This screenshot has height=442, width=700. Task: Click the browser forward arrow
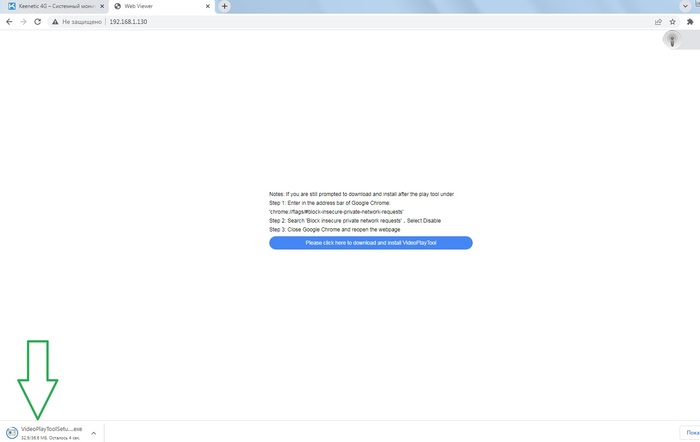pos(23,21)
